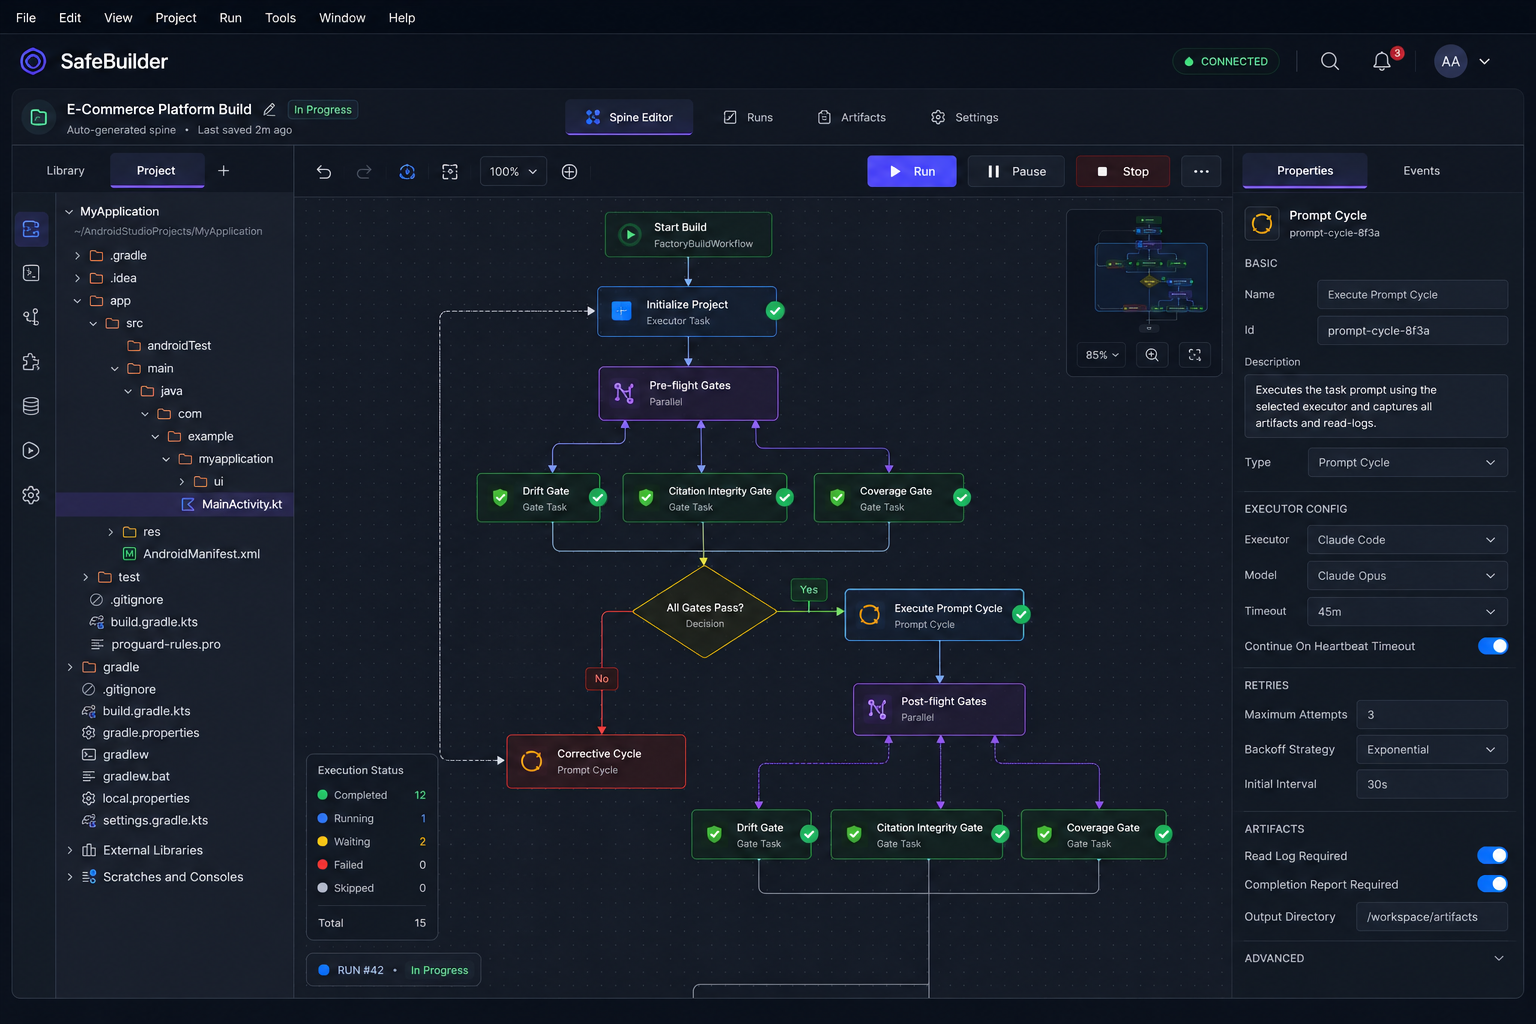
Task: Open the database icon in left sidebar
Action: point(31,406)
